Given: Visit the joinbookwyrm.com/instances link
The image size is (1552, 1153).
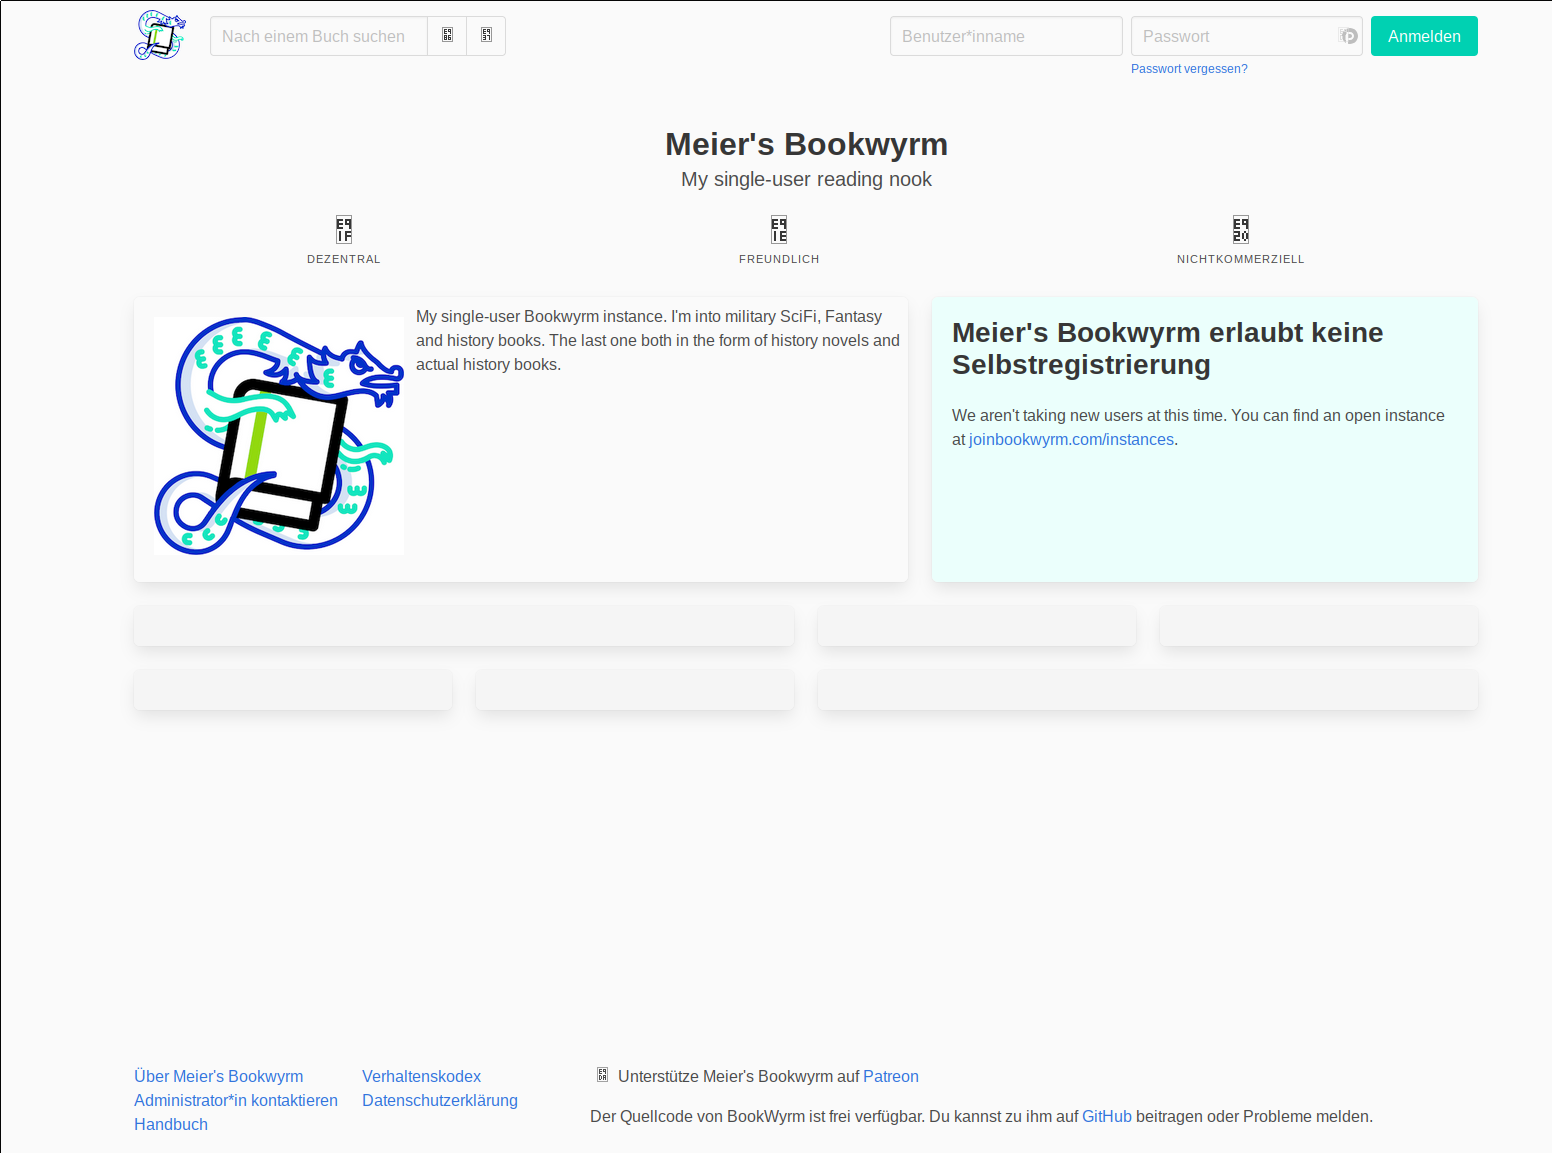Looking at the screenshot, I should [x=1071, y=439].
